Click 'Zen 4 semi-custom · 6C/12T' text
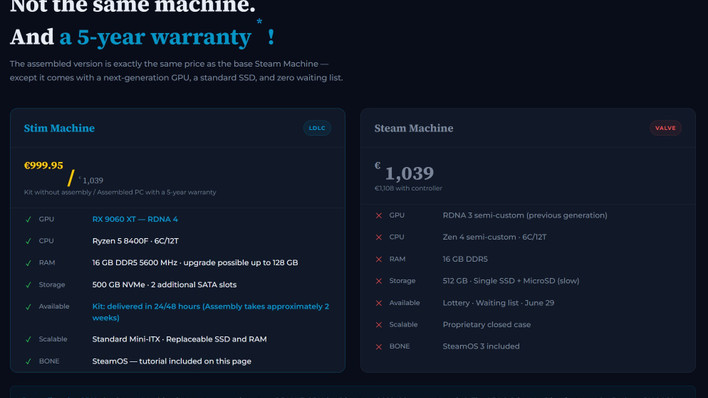708x398 pixels. pyautogui.click(x=494, y=237)
